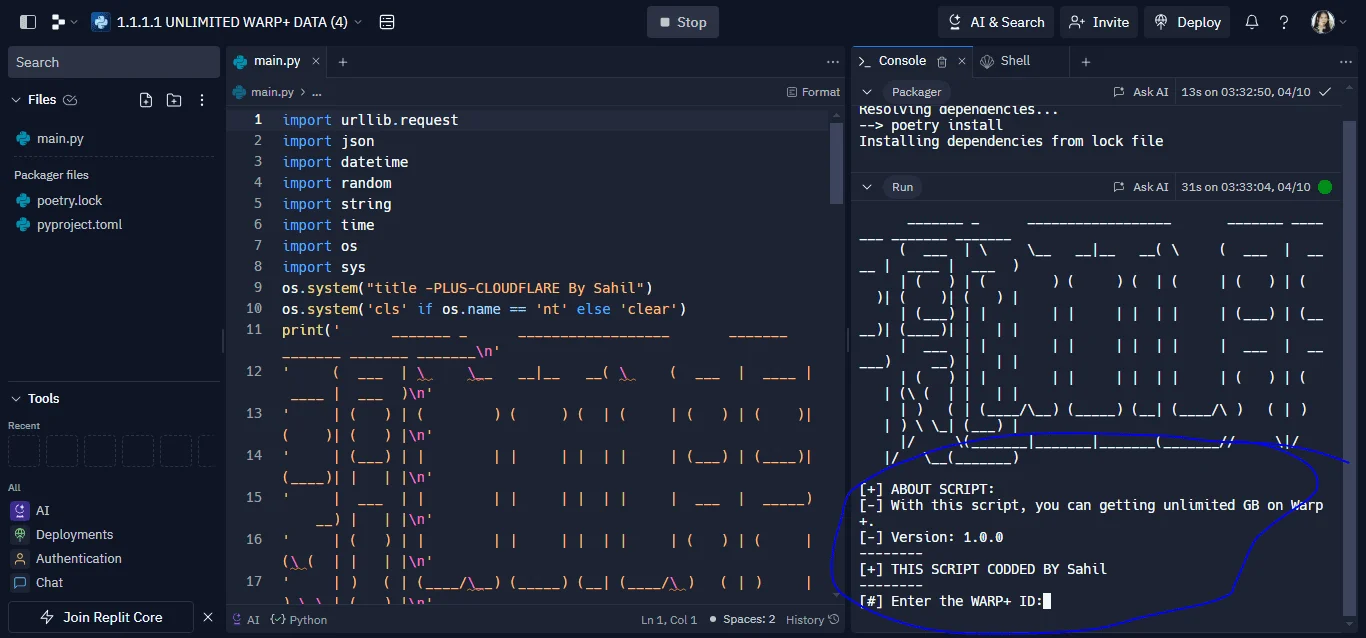Click the Packager label
The height and width of the screenshot is (638, 1366).
coord(916,92)
